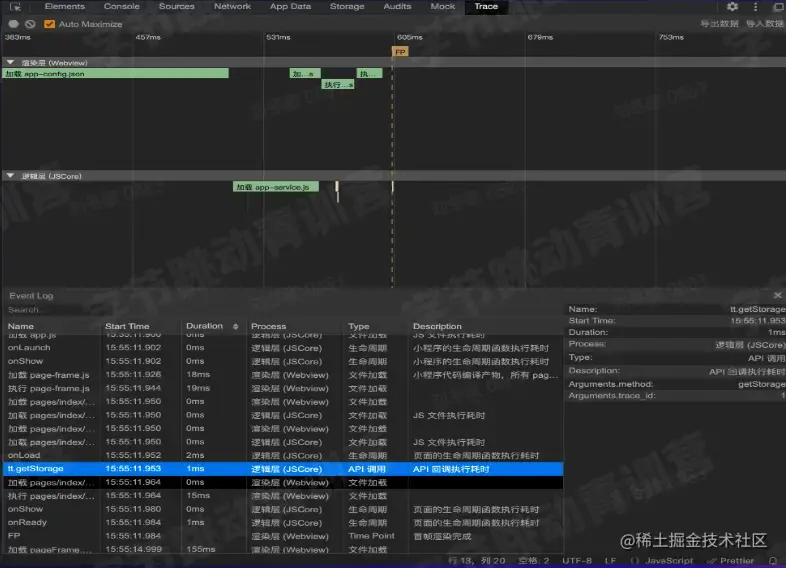The height and width of the screenshot is (568, 786).
Task: Click the Time Point type cell
Action: coord(371,536)
